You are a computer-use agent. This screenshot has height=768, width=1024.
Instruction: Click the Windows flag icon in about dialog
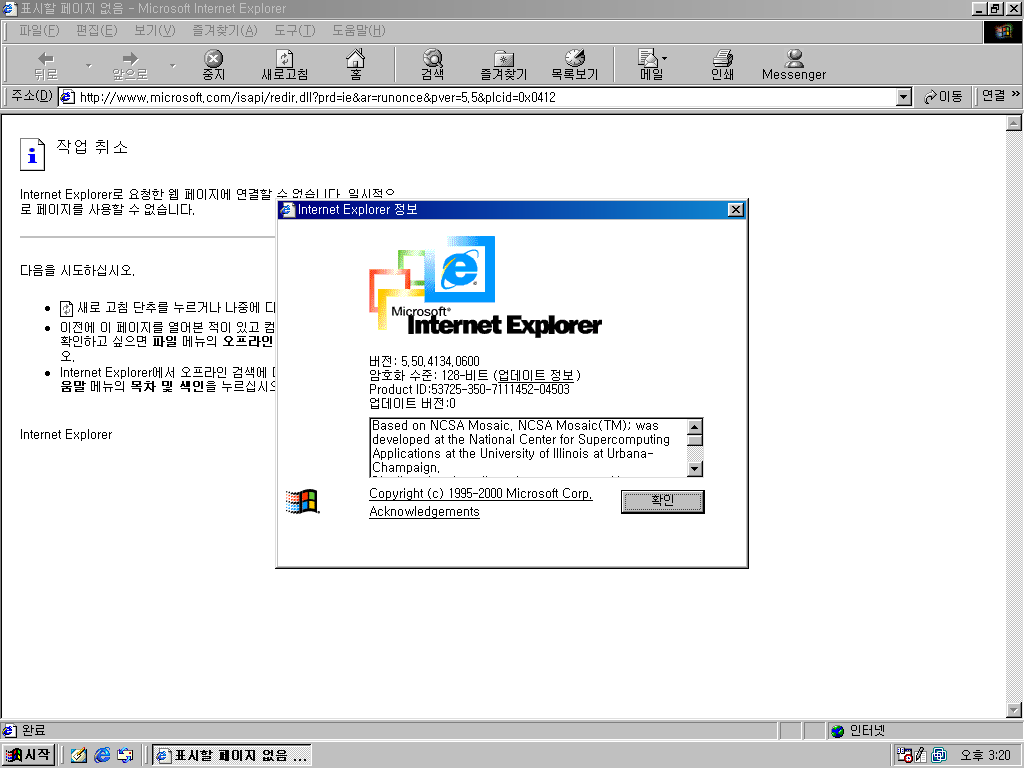pos(302,502)
